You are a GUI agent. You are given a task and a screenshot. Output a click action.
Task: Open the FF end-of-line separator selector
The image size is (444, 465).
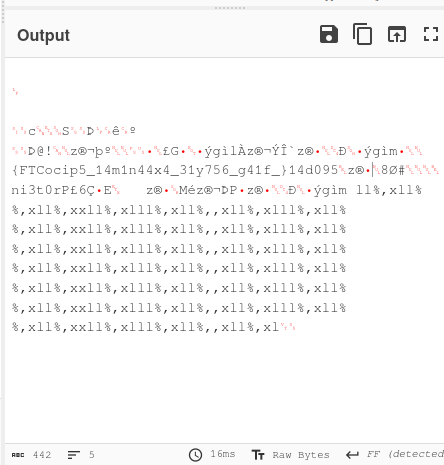click(405, 454)
